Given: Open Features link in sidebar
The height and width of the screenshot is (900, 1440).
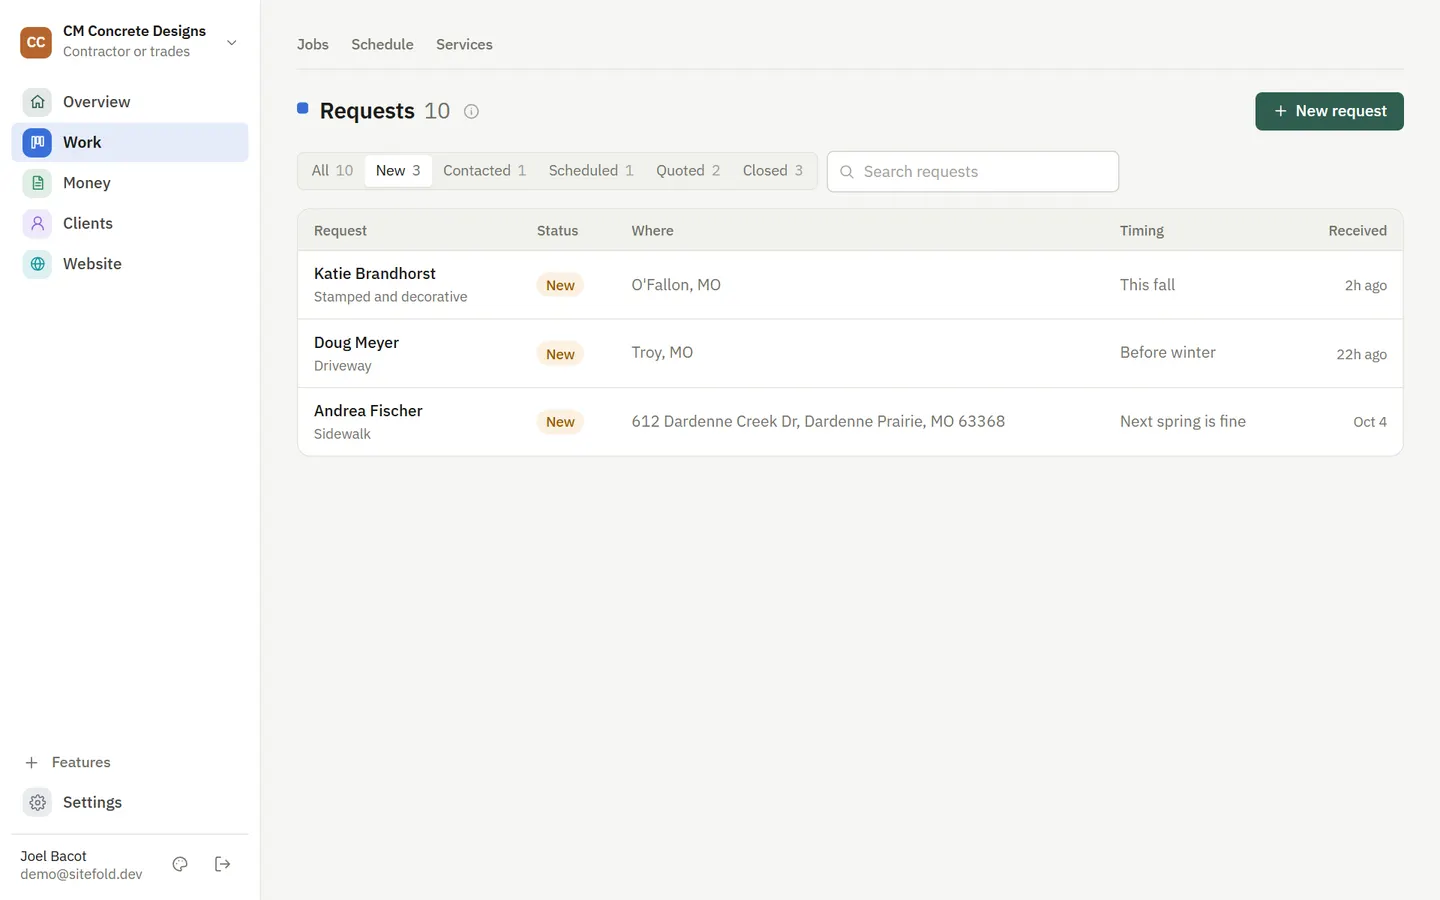Looking at the screenshot, I should point(81,762).
